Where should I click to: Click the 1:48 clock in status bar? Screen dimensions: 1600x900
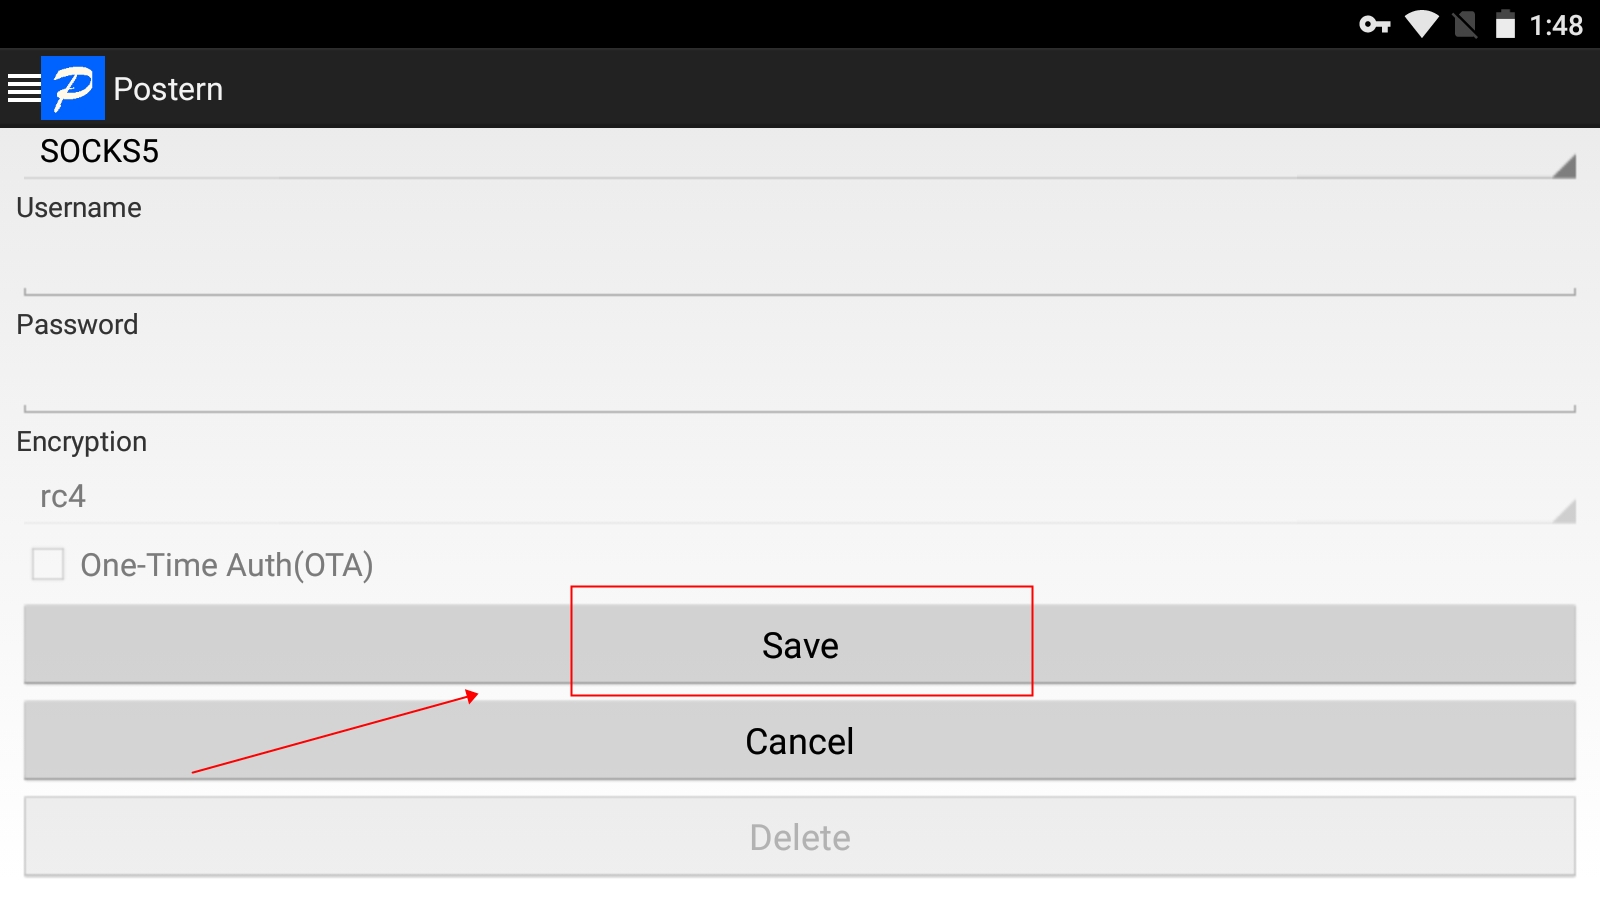pyautogui.click(x=1556, y=25)
